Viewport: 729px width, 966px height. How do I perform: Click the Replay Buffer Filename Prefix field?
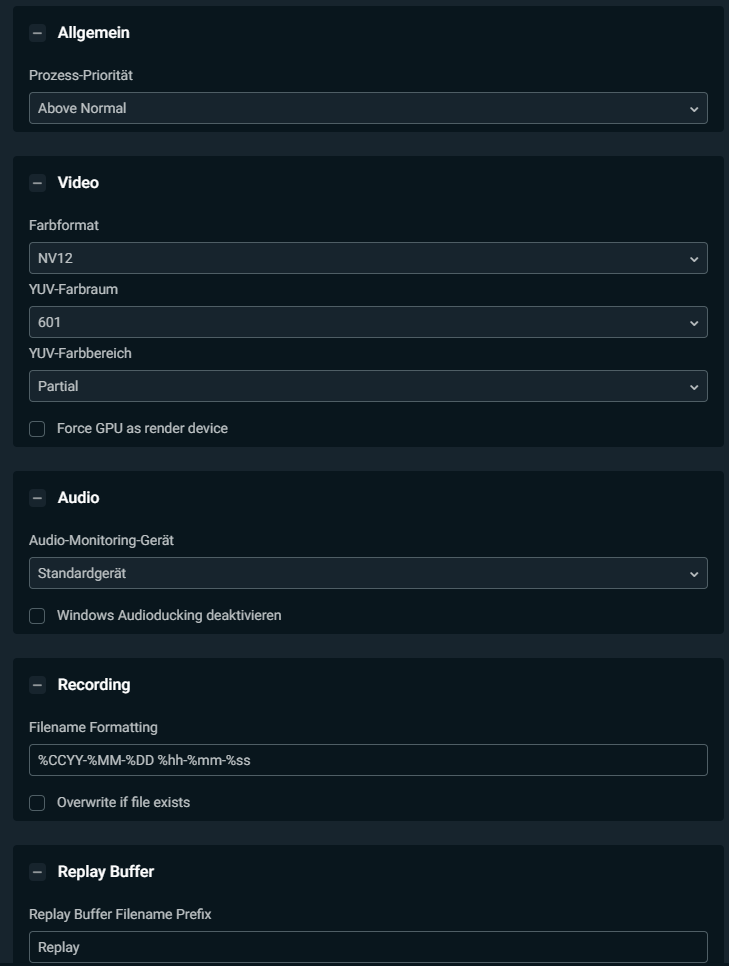(x=368, y=947)
